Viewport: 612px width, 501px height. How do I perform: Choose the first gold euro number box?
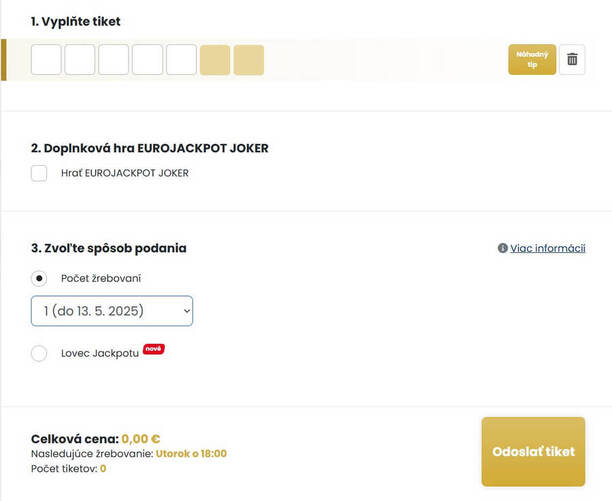tap(215, 59)
